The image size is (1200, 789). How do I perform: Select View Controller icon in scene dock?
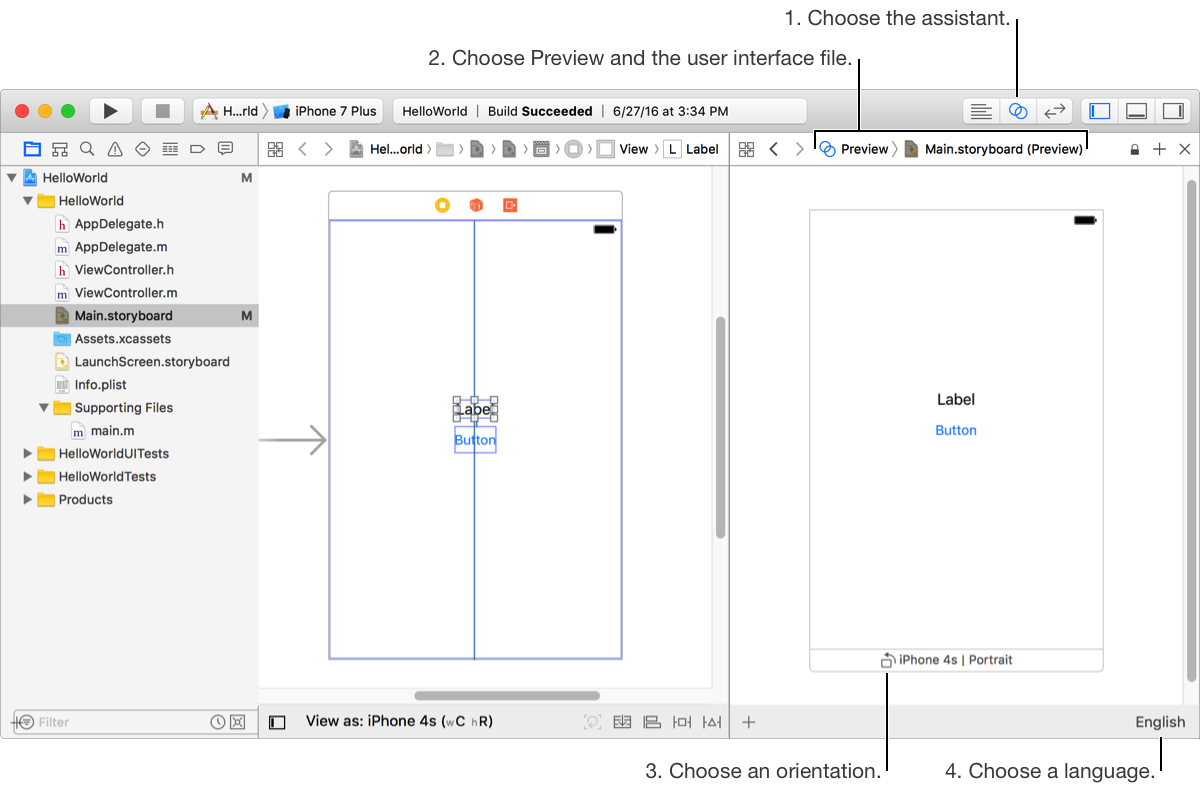pos(442,205)
